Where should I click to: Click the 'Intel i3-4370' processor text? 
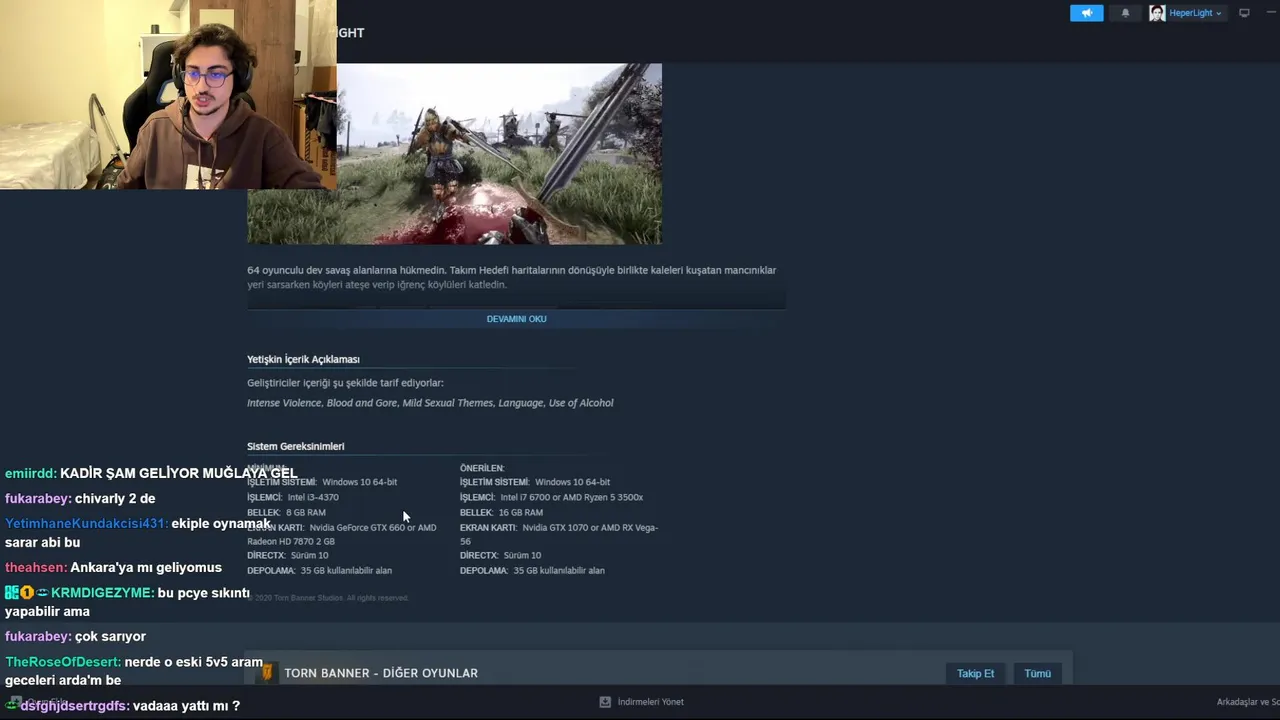[x=313, y=497]
